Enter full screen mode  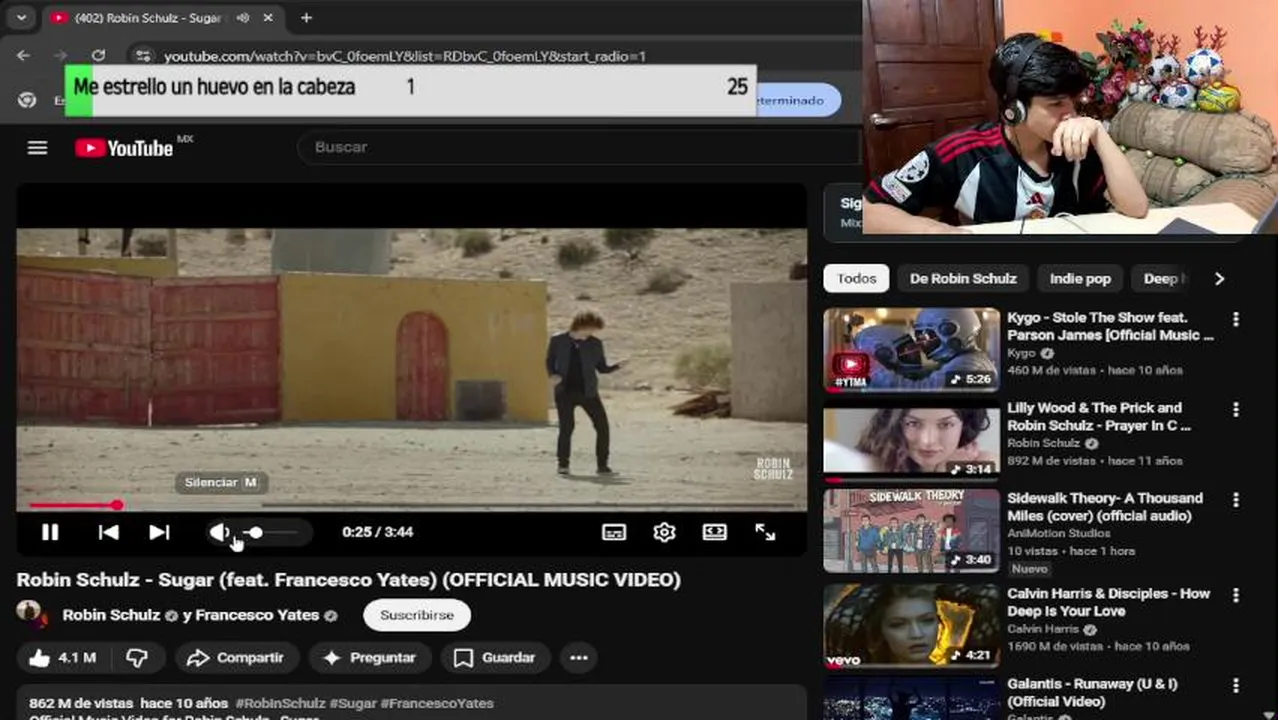tap(765, 532)
